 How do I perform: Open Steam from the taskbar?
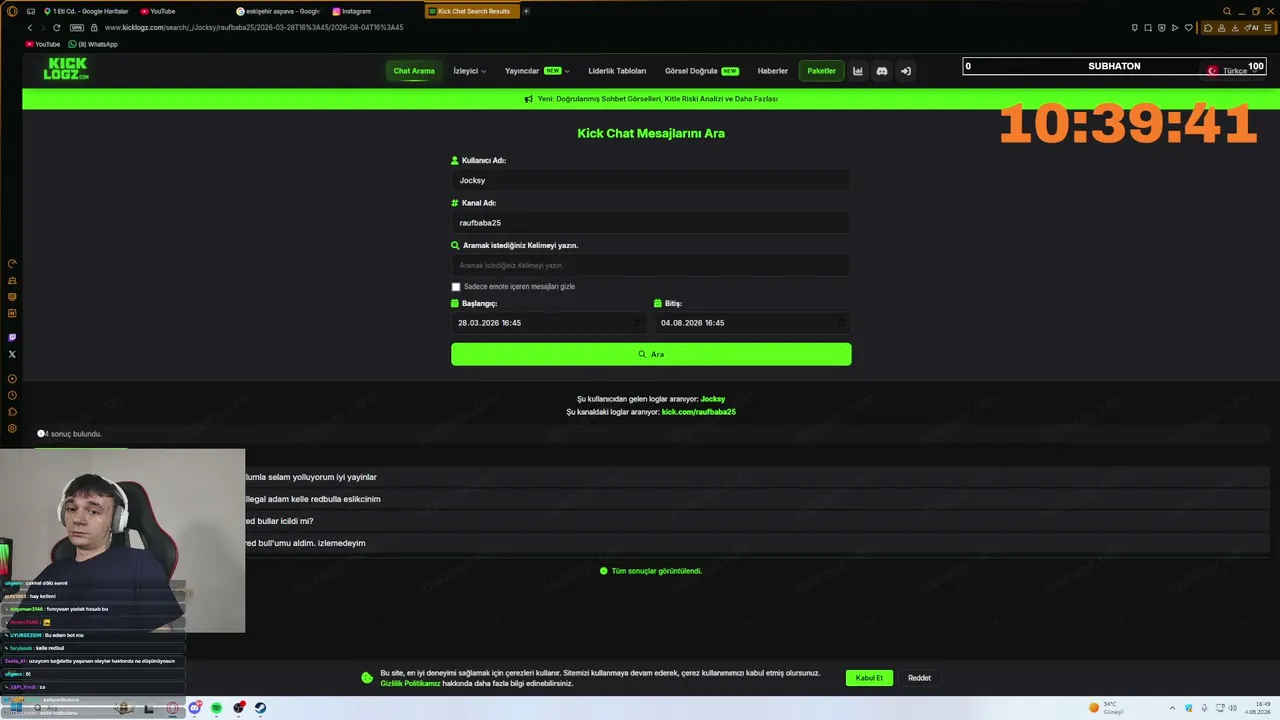[x=260, y=708]
